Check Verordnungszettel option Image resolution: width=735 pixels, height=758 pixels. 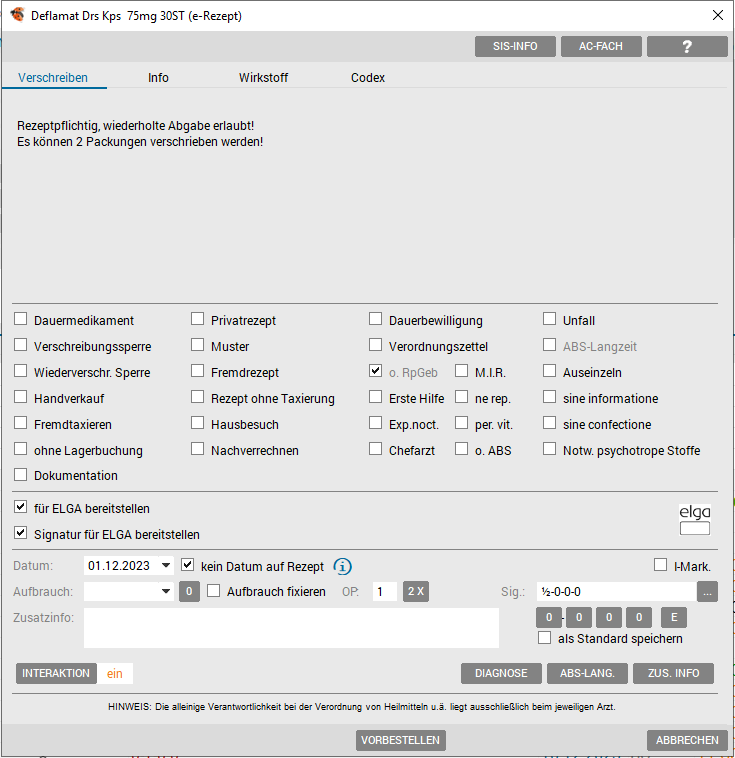[375, 345]
